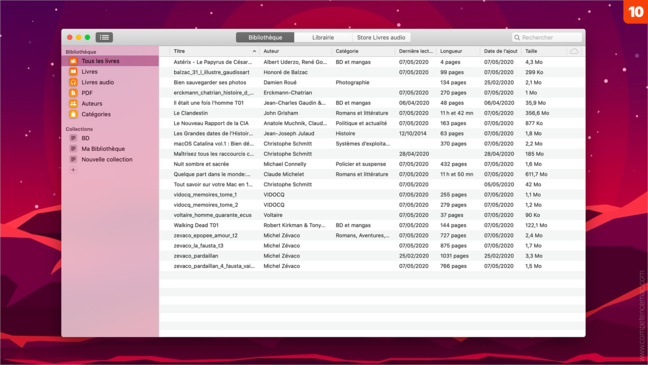Select Quelque part dans le monde row

[x=372, y=174]
